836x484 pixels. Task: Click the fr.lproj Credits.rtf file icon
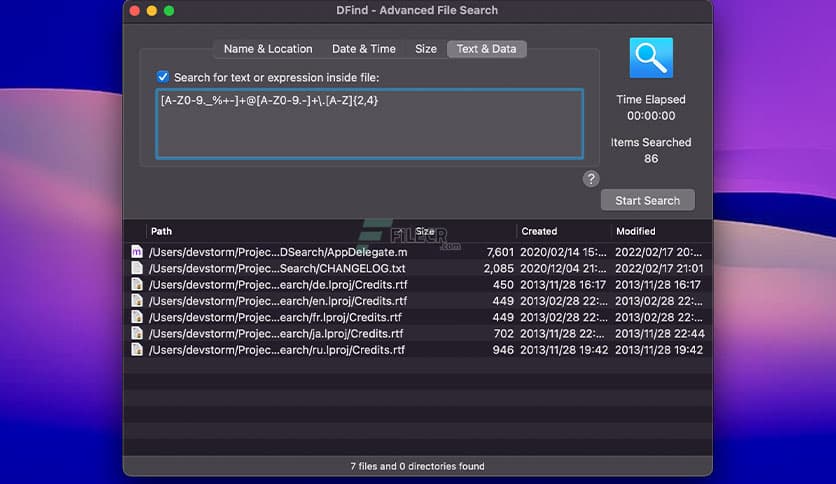(x=137, y=317)
